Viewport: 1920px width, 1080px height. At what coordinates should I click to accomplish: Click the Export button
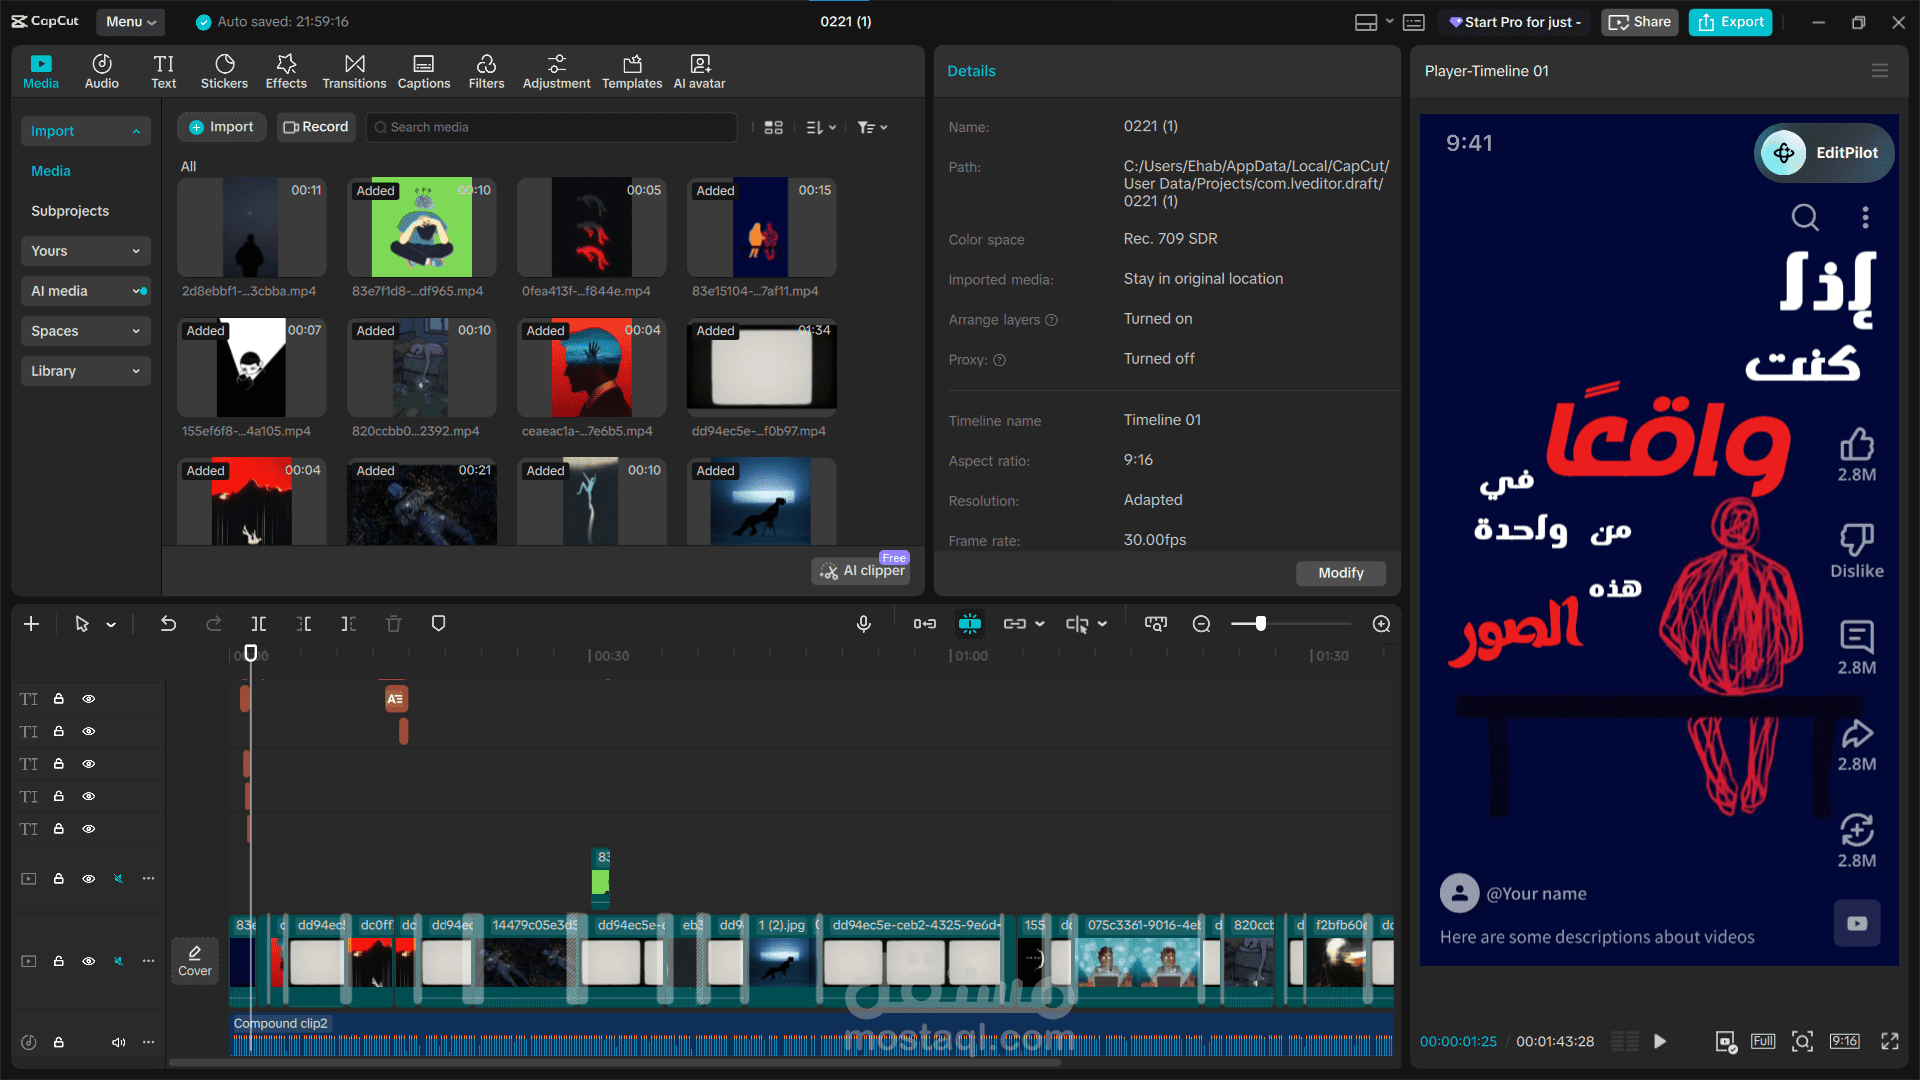(x=1730, y=21)
